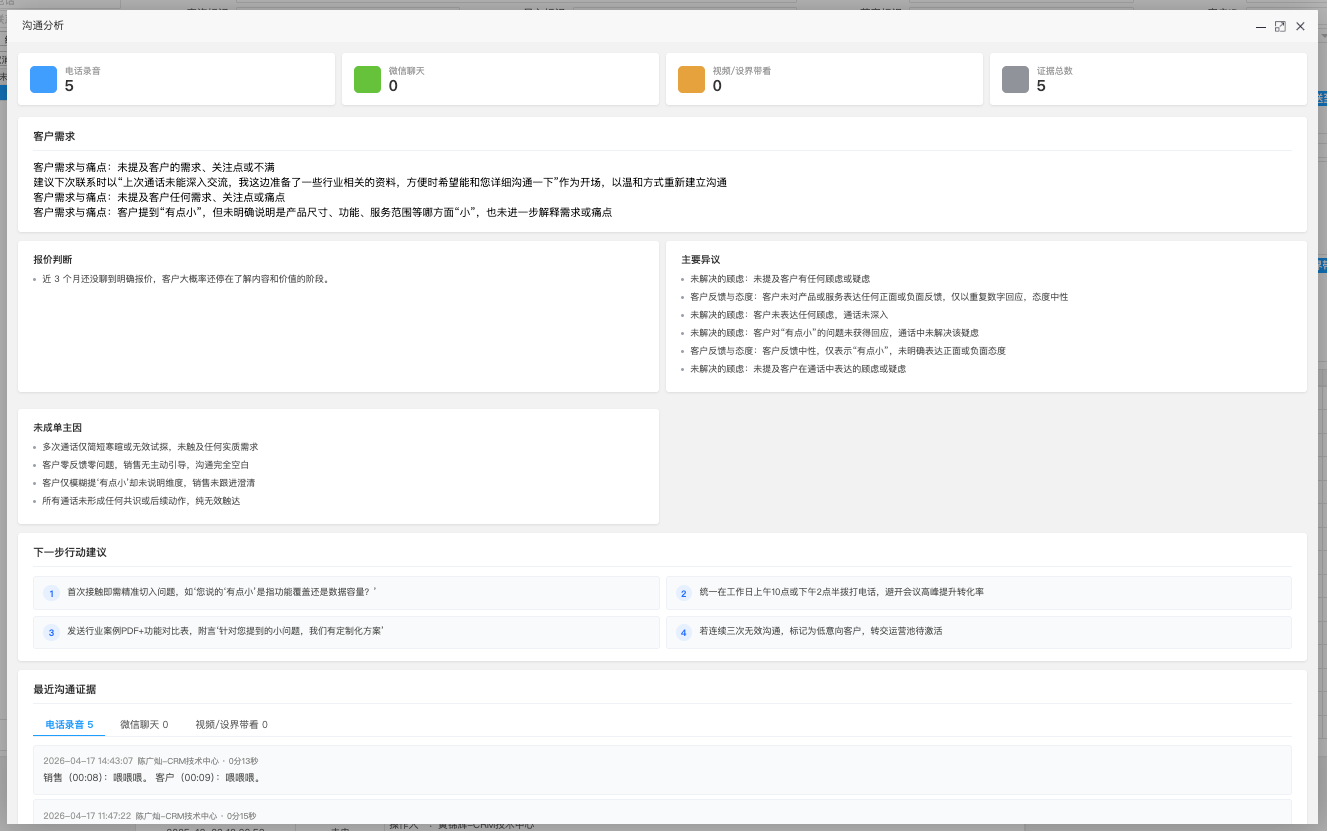Click the blue 电话录音 stat icon

(44, 79)
